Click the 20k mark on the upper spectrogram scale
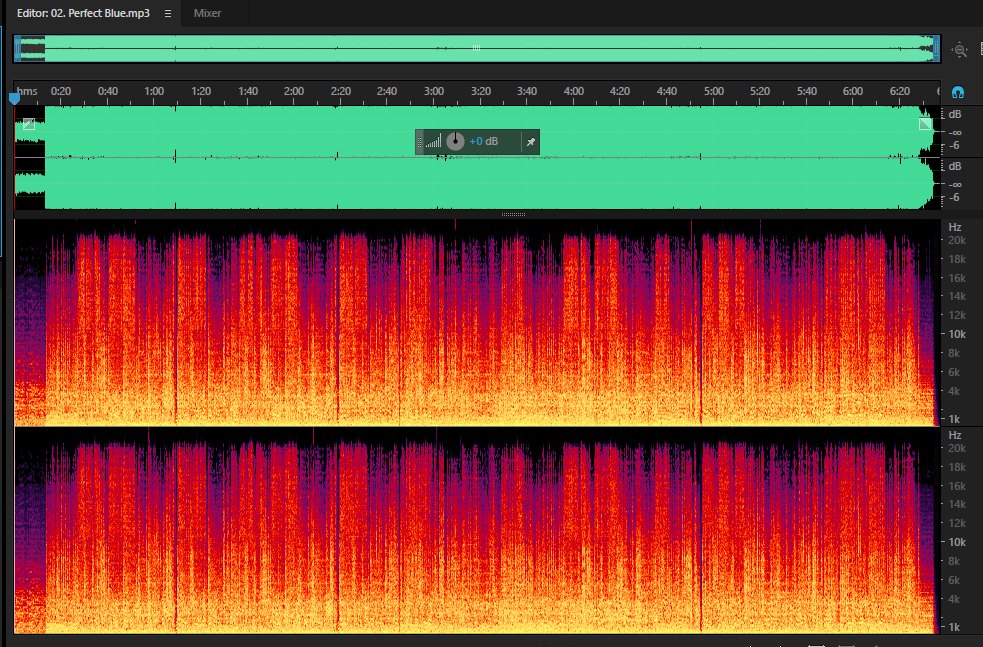This screenshot has width=983, height=647. 957,240
